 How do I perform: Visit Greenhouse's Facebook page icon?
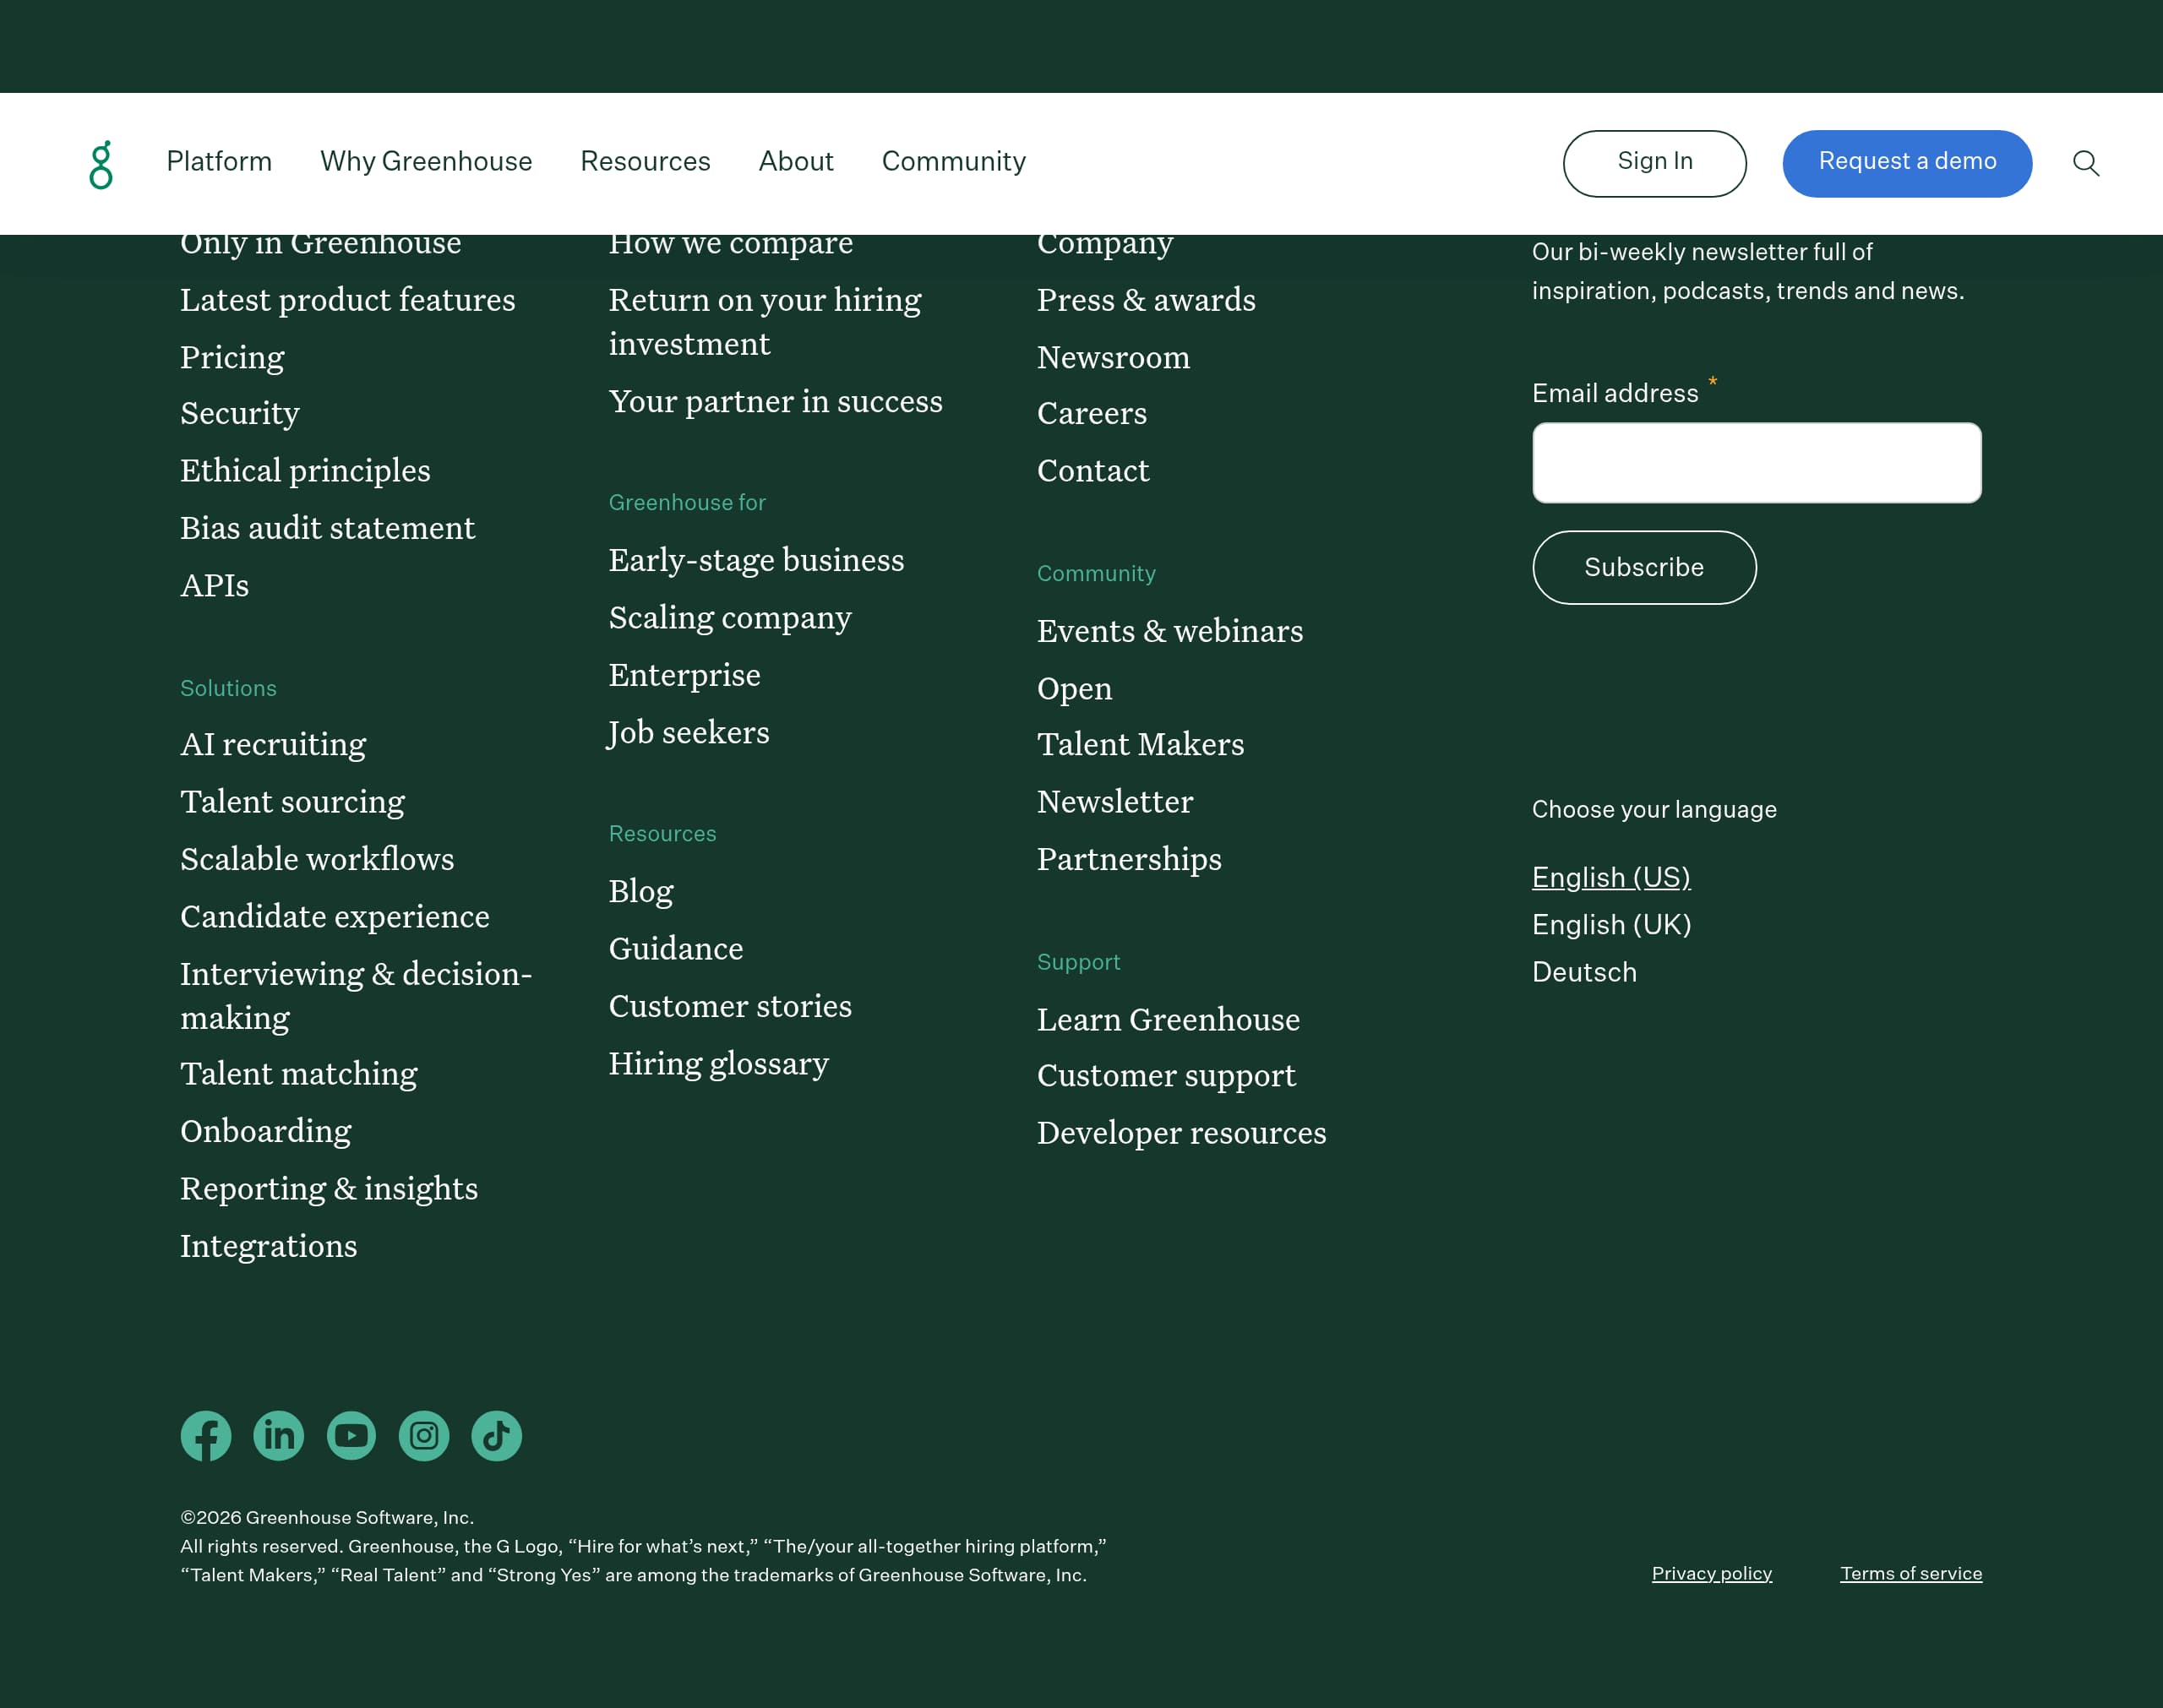coord(206,1436)
